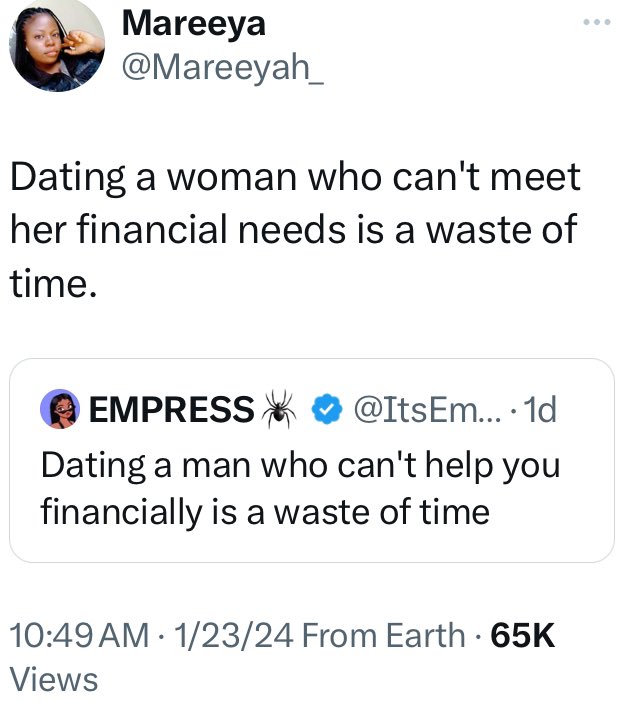Click the first line 'Dating a woman who can't meet'
Viewport: 618px width, 704px height.
pyautogui.click(x=294, y=178)
